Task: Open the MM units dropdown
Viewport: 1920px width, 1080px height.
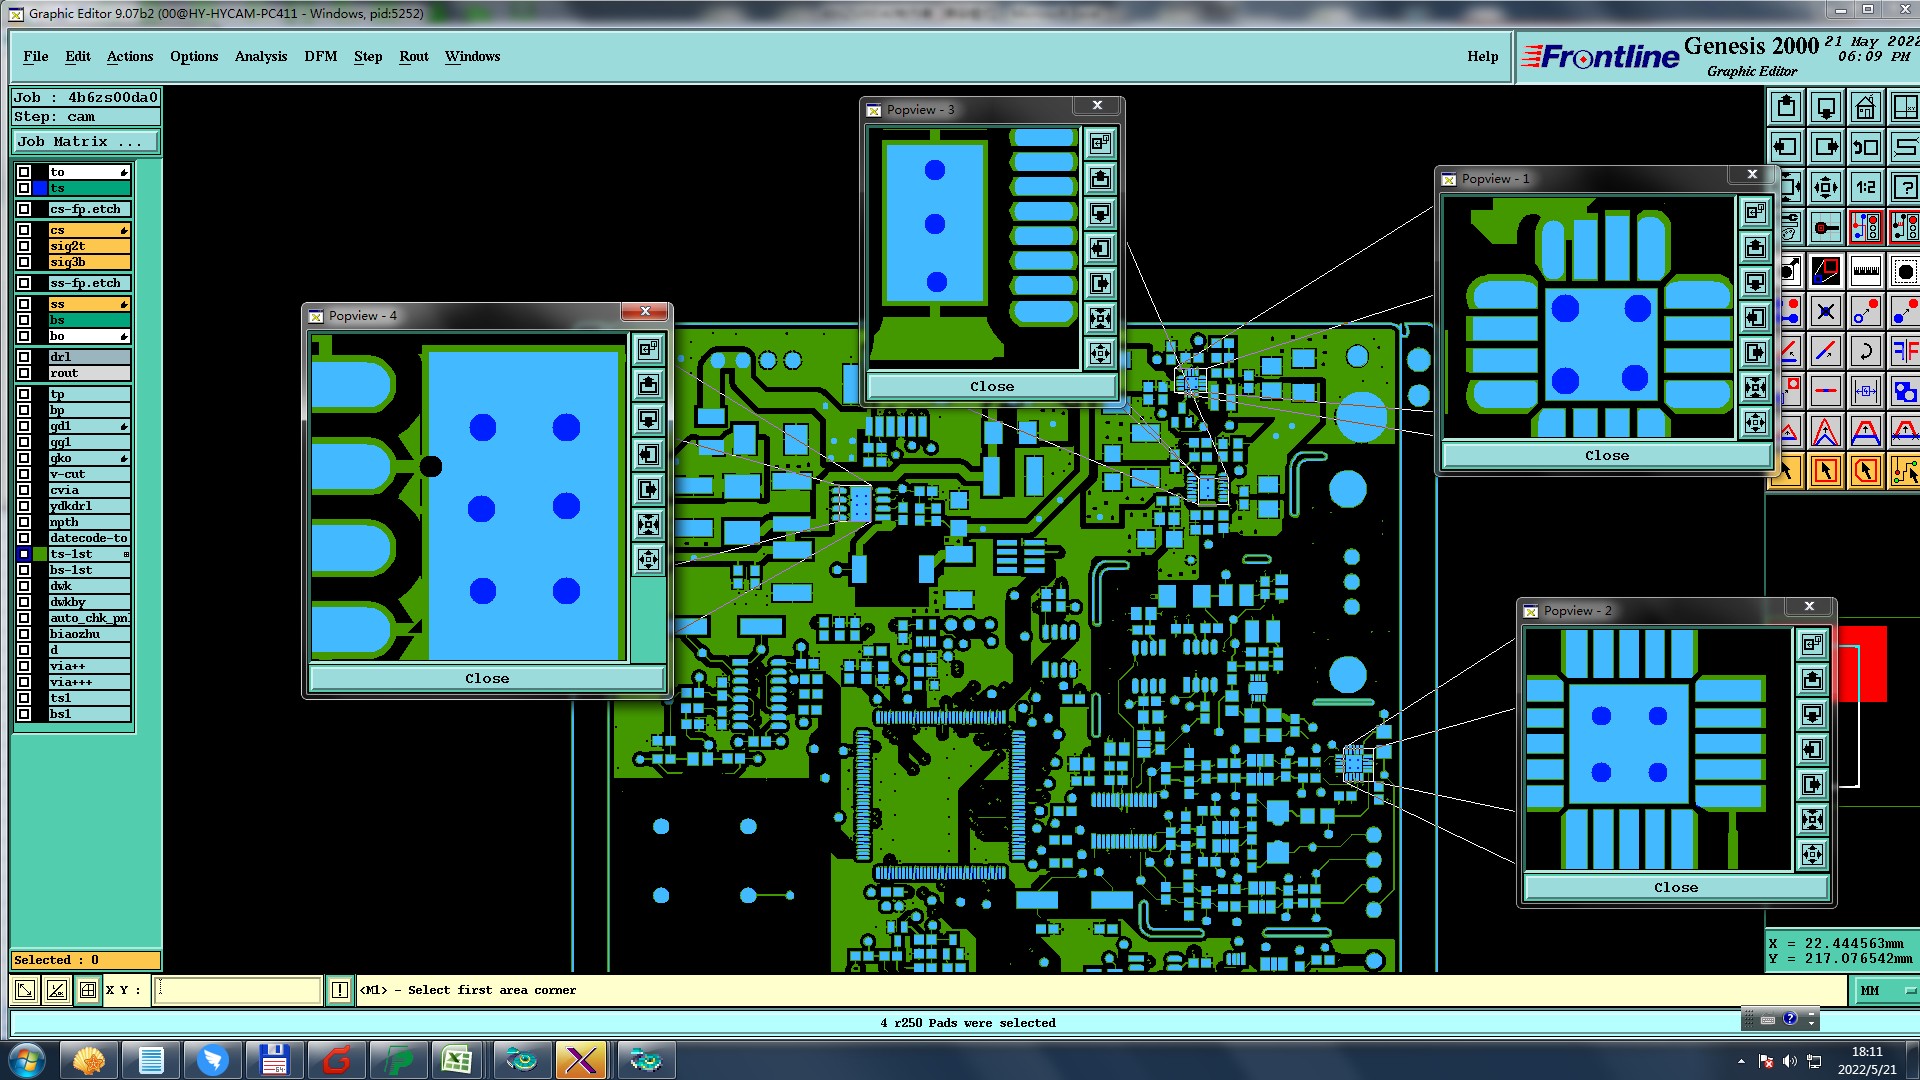Action: coord(1885,990)
